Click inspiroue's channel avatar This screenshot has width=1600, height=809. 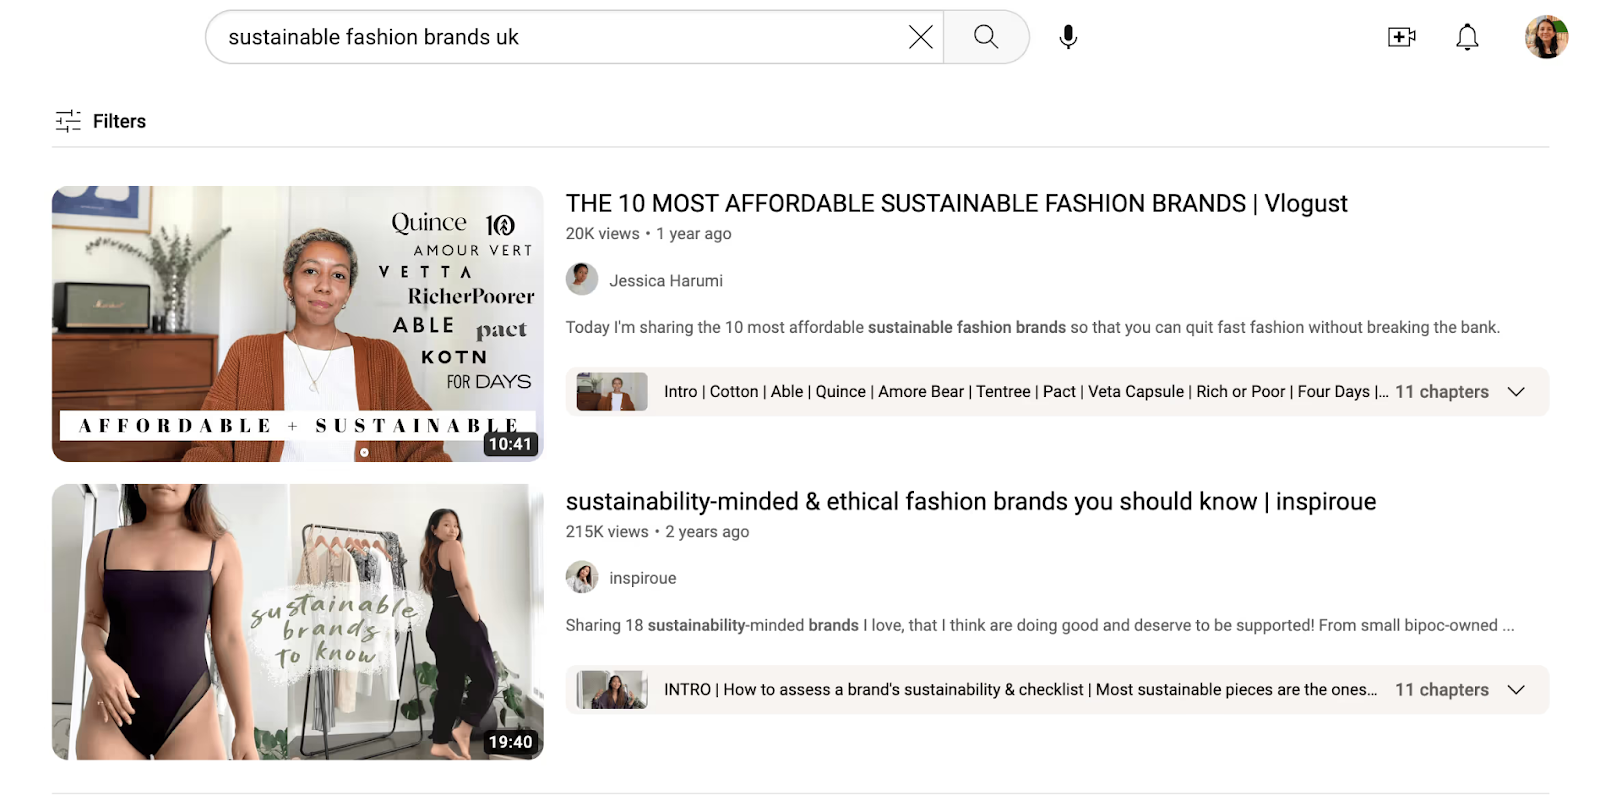[x=582, y=577]
